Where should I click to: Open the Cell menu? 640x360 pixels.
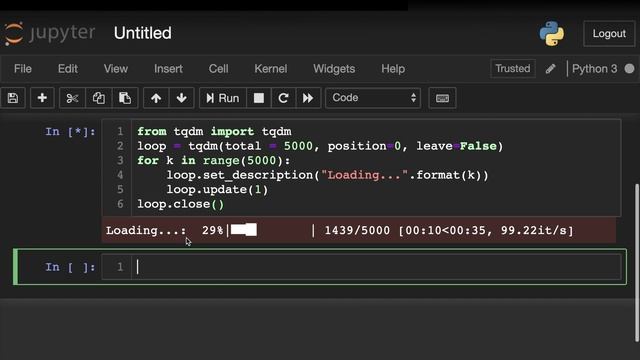218,69
